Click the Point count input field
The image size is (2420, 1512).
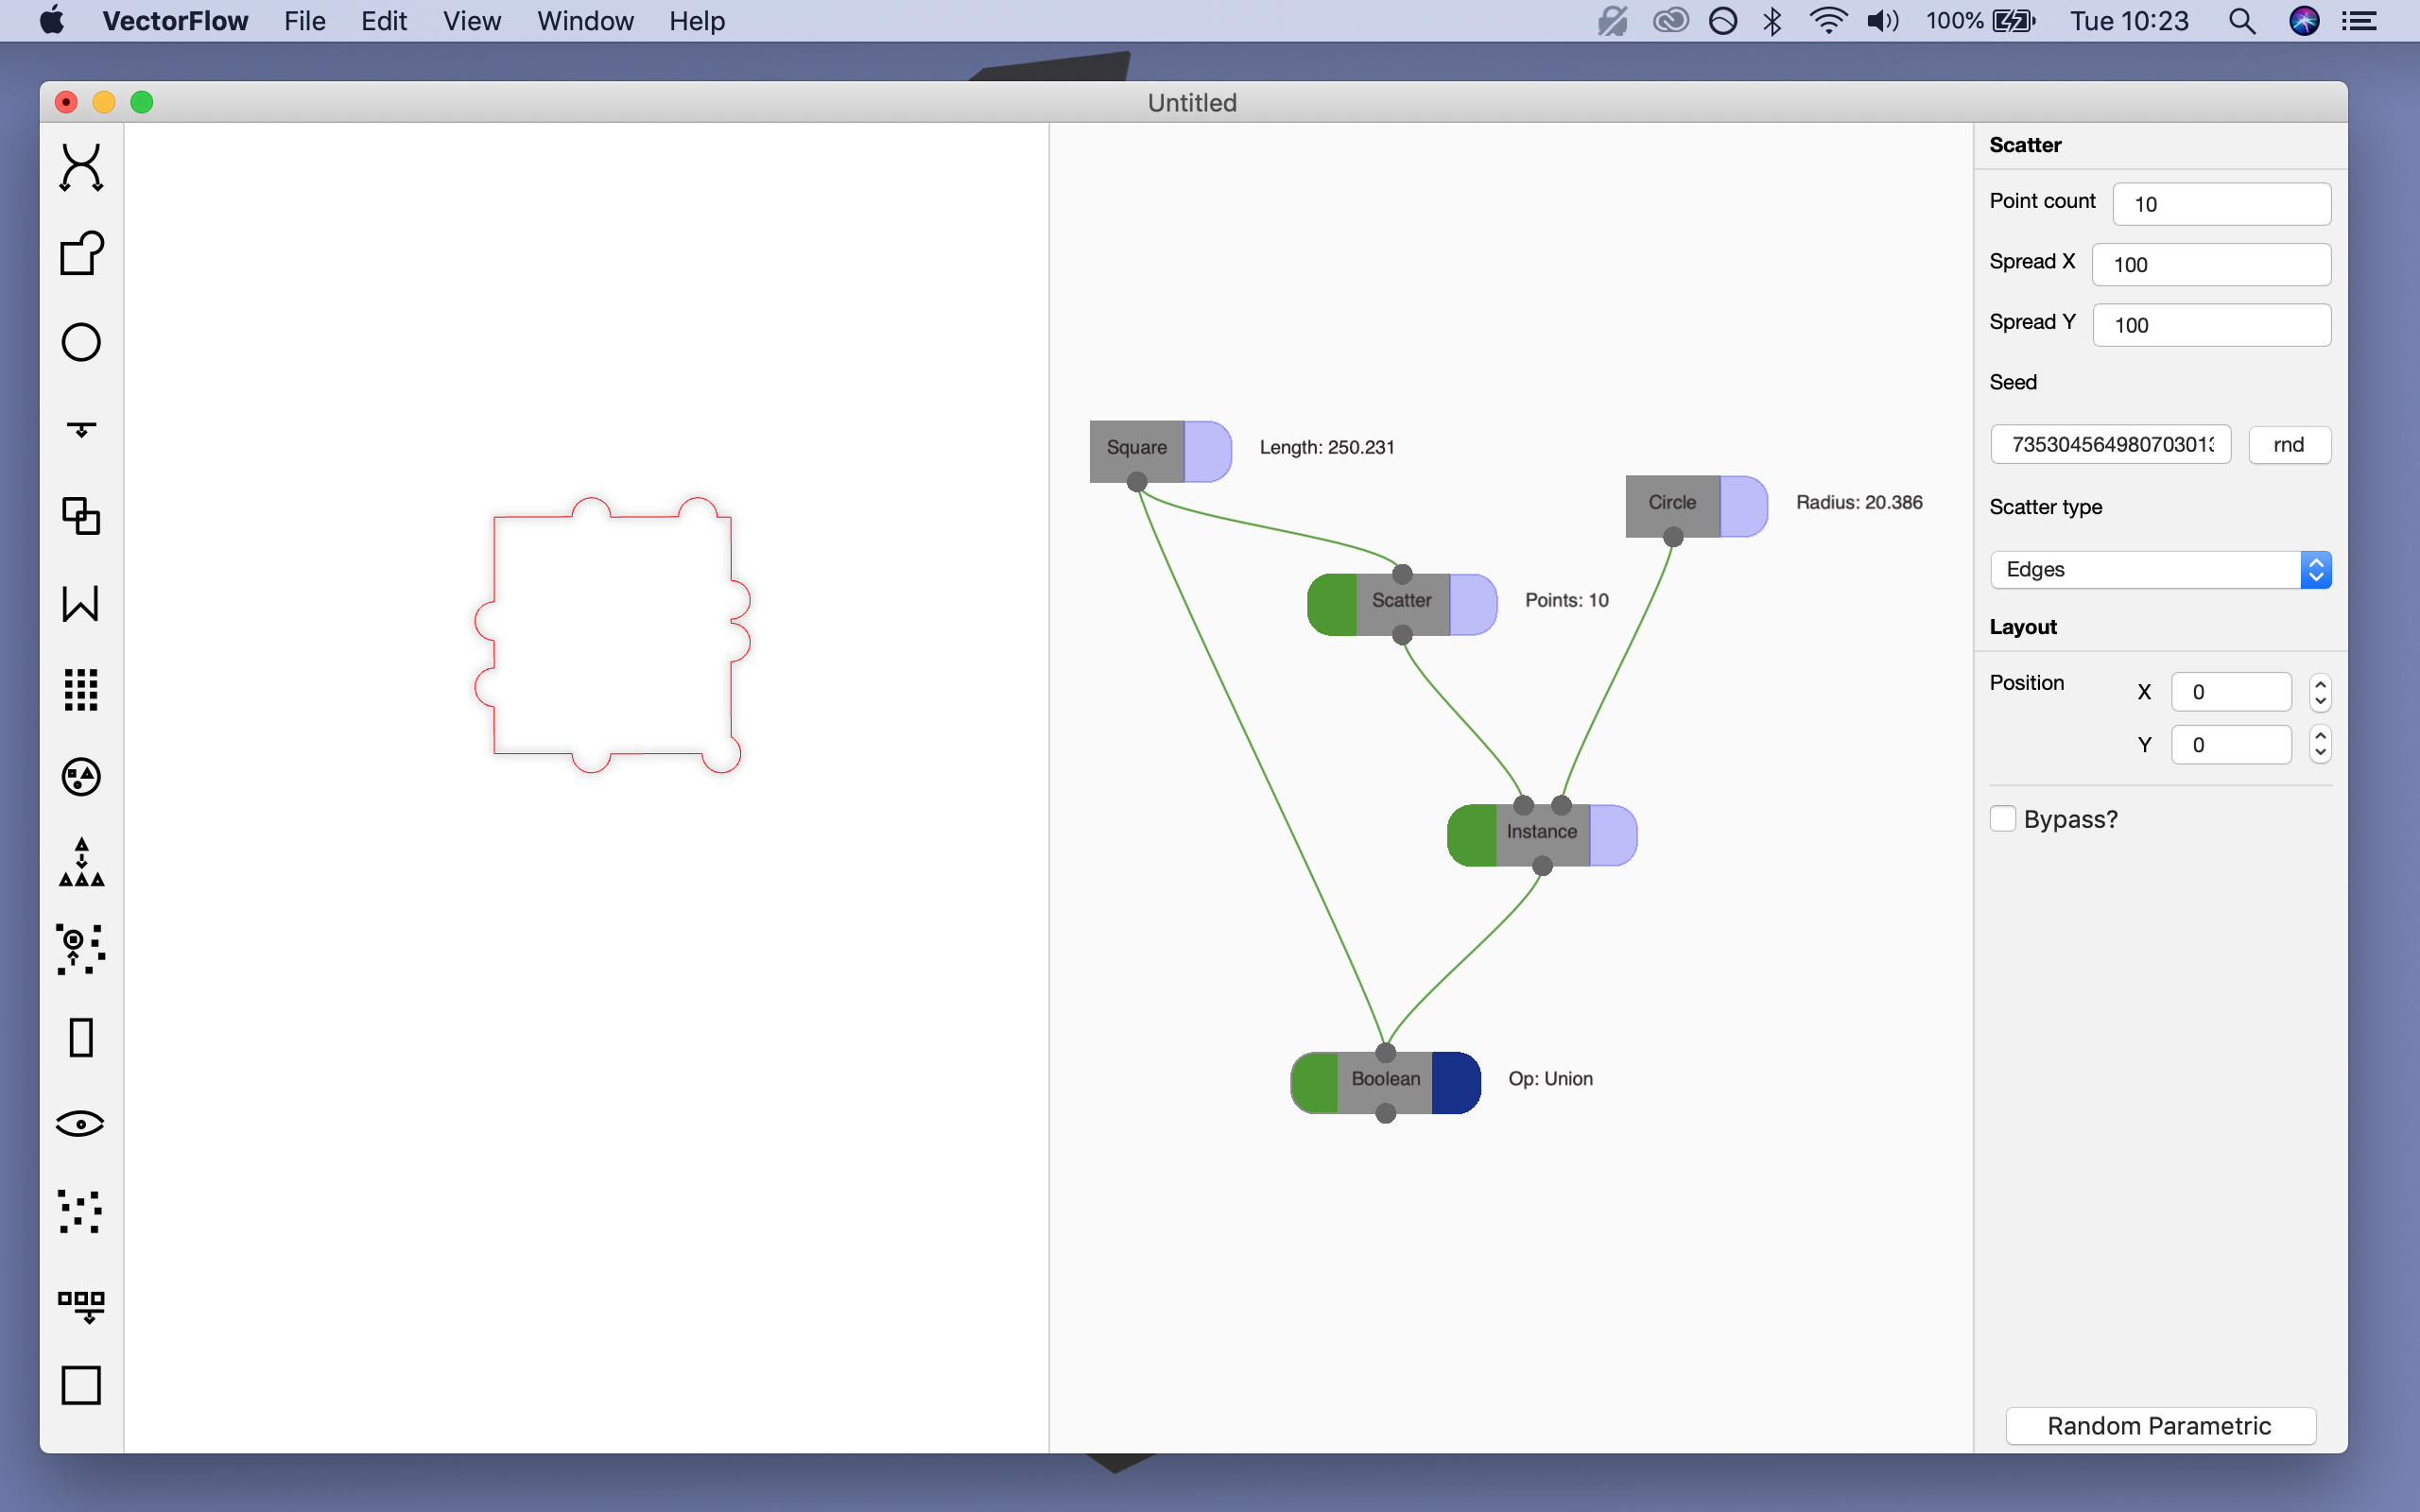[x=2220, y=204]
